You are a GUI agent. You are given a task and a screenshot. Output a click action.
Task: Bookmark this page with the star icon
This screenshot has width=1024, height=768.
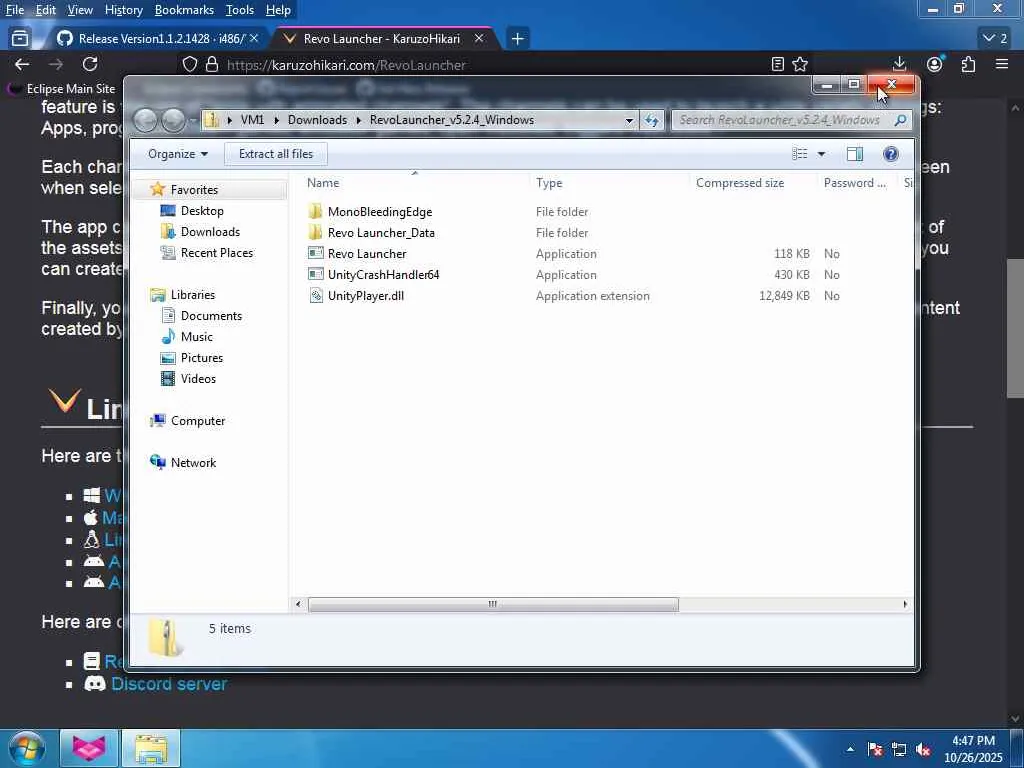click(800, 64)
